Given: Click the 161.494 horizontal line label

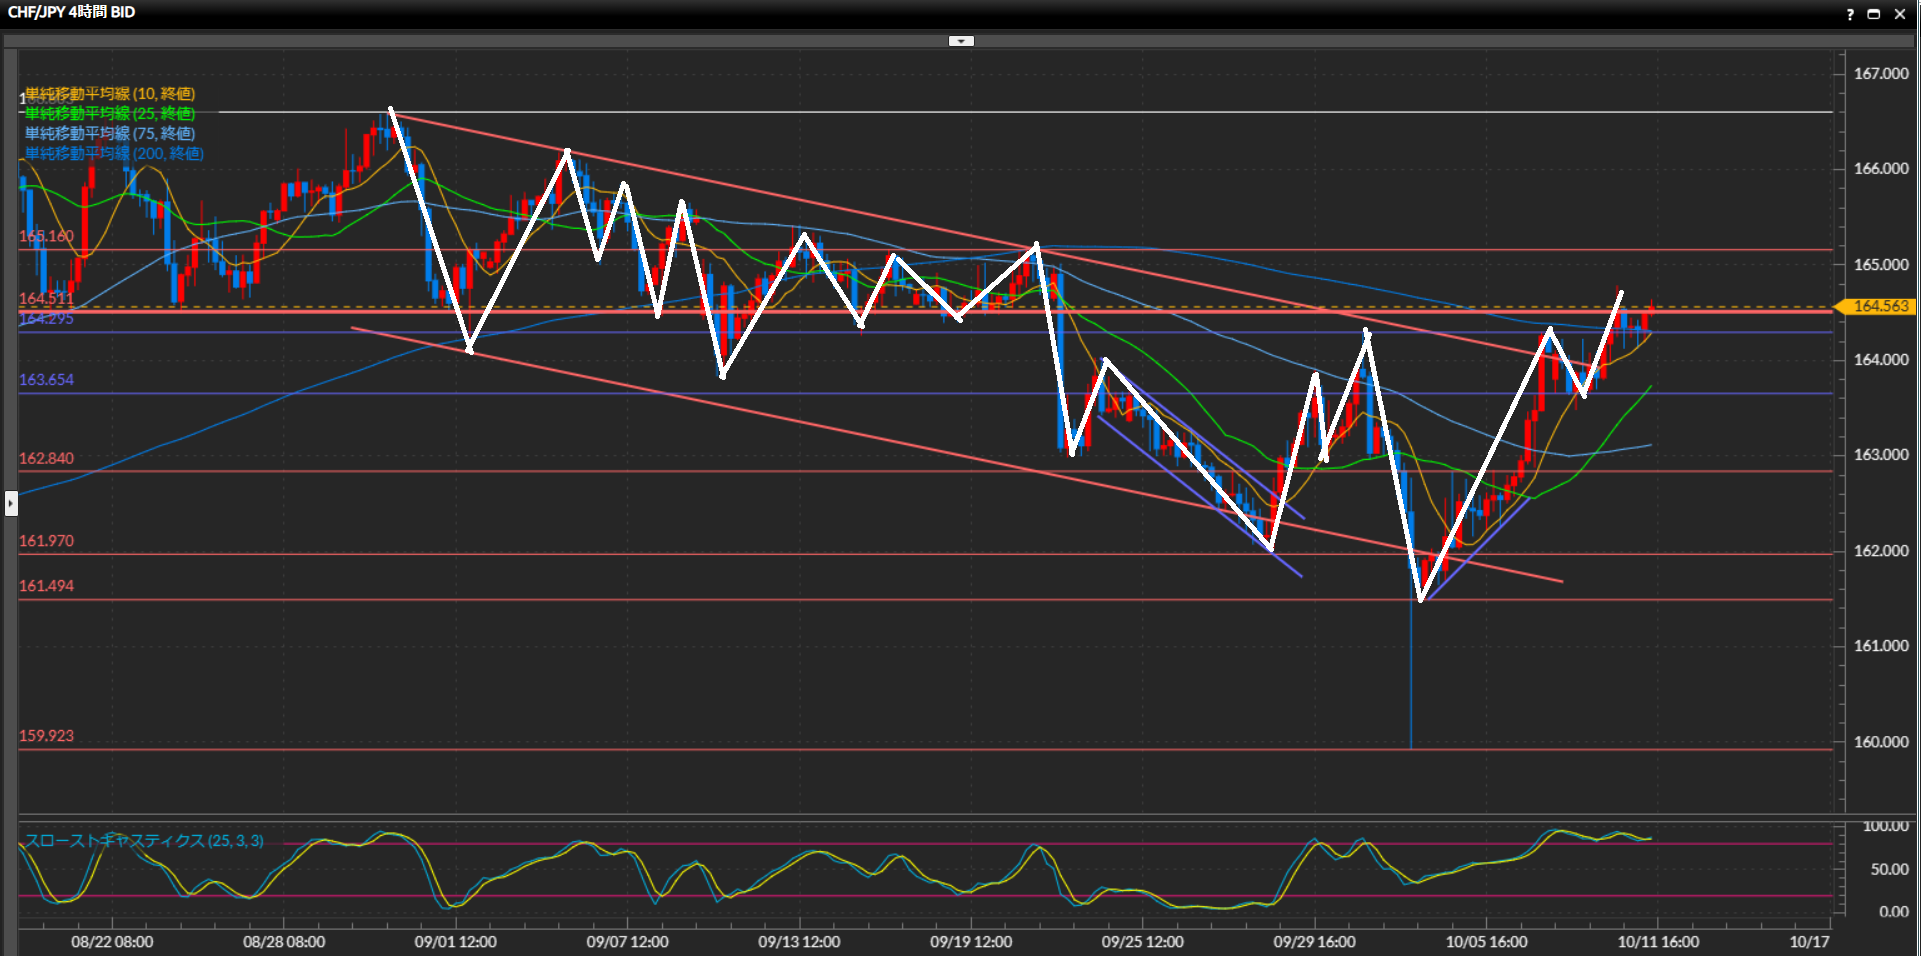Looking at the screenshot, I should click(x=46, y=586).
